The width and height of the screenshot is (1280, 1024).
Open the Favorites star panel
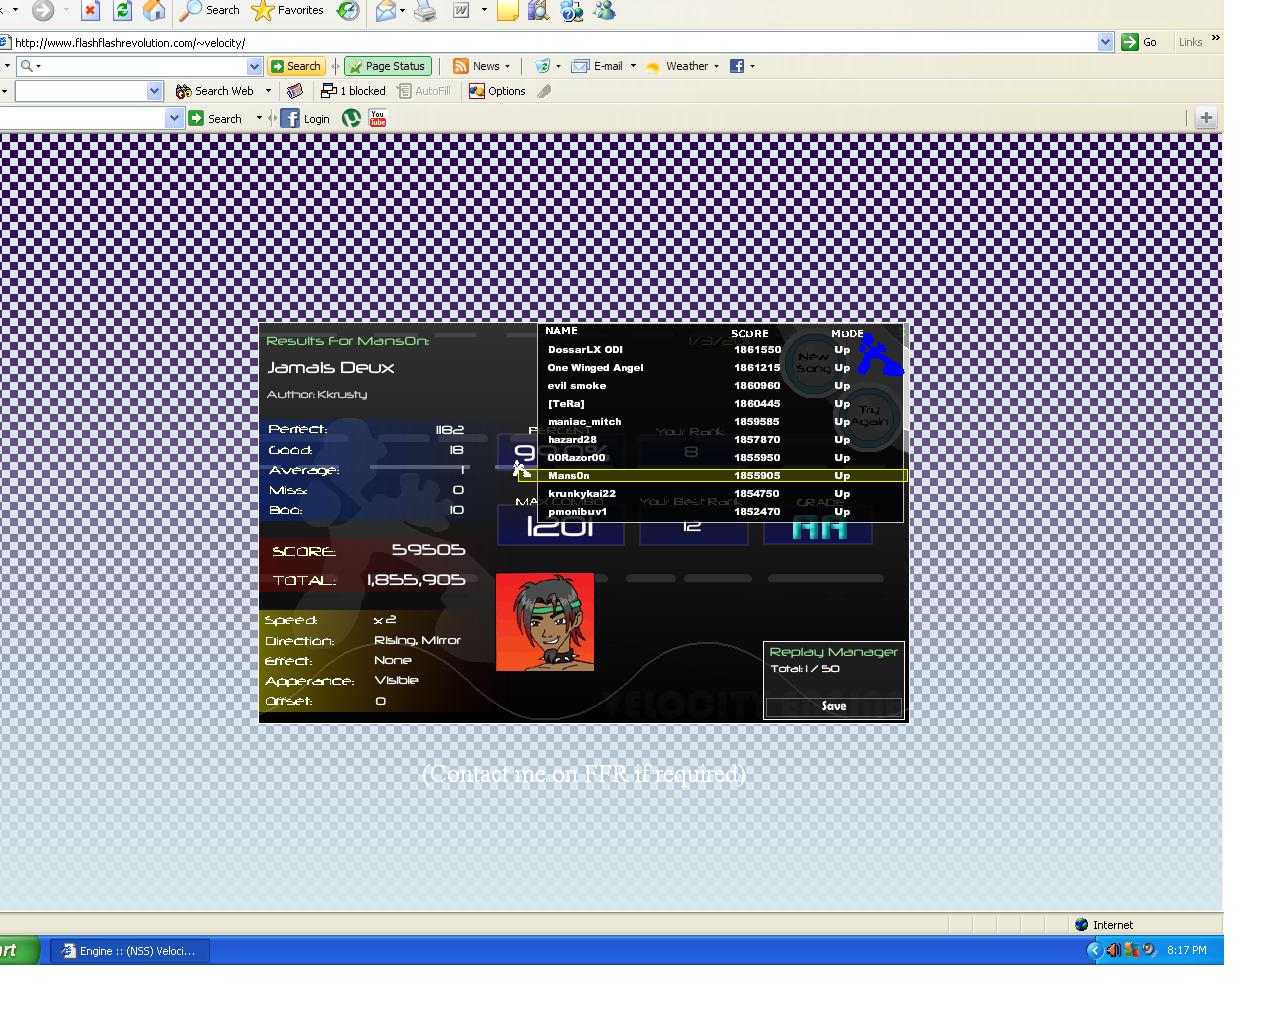point(288,11)
